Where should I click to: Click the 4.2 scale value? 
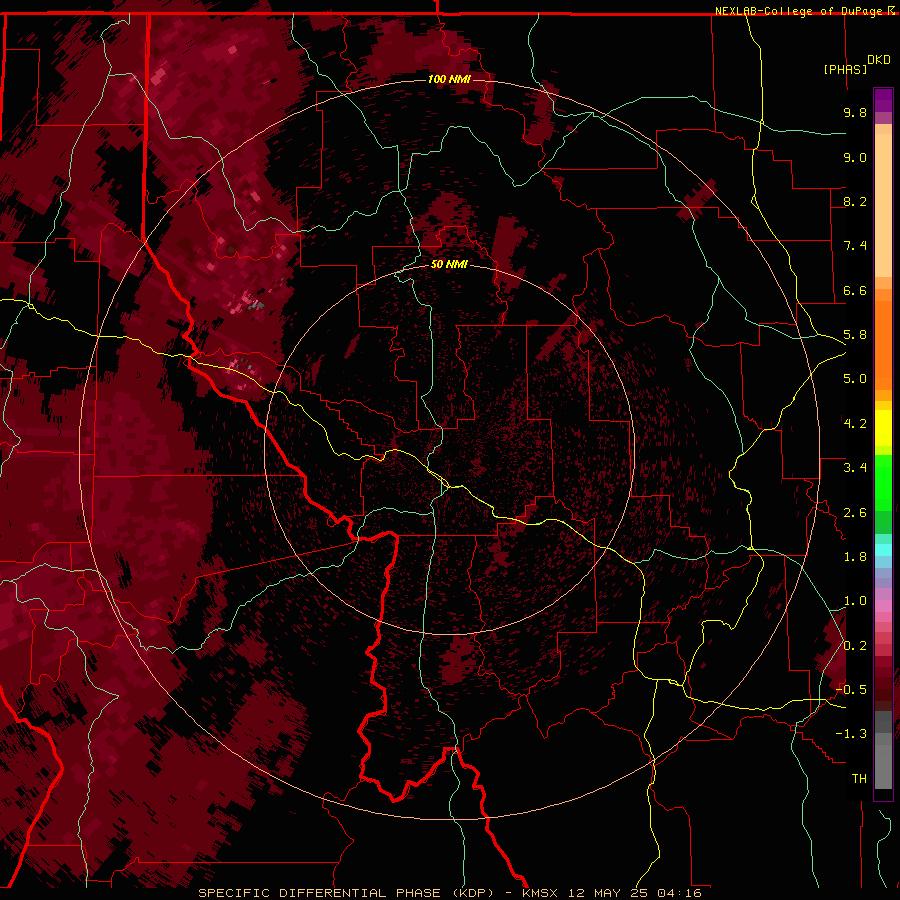pos(855,424)
